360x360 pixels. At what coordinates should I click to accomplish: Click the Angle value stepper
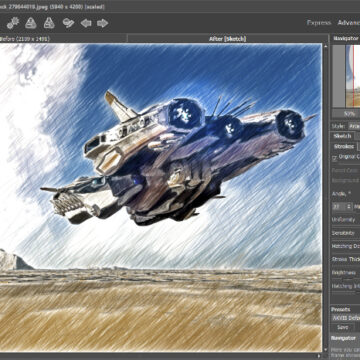pos(349,207)
